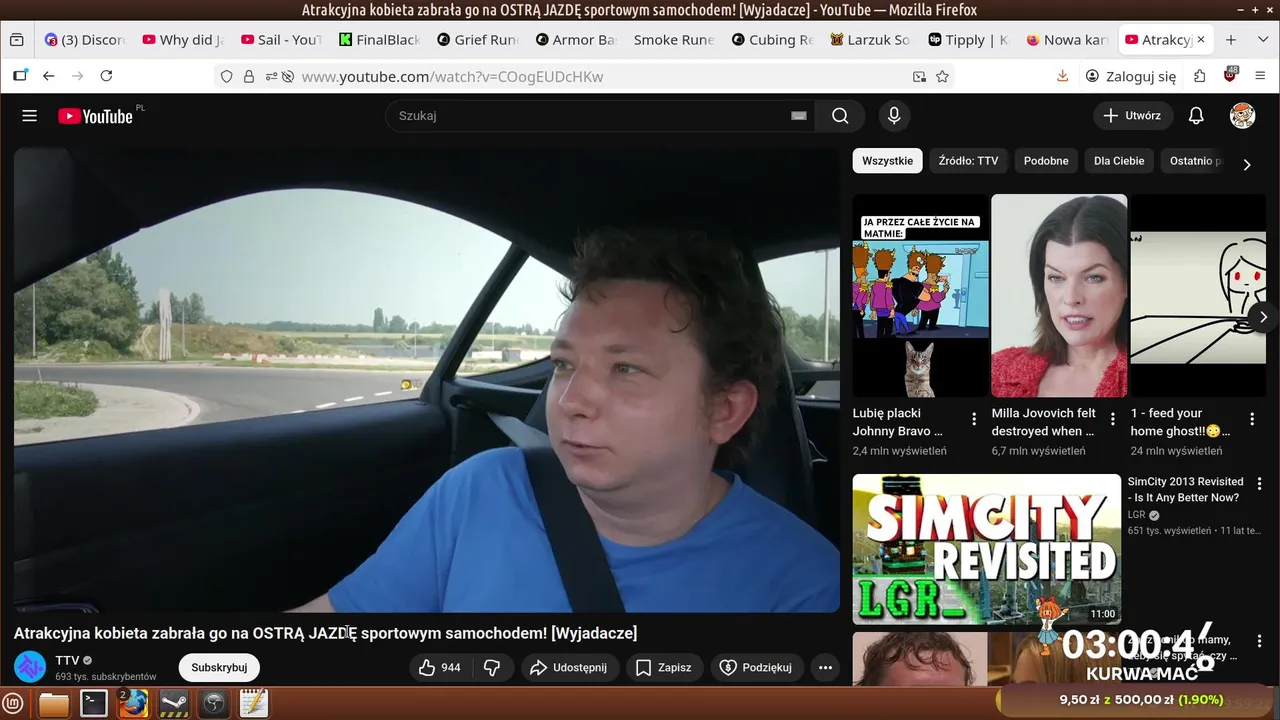Open the YouTube hamburger guide menu

[29, 116]
